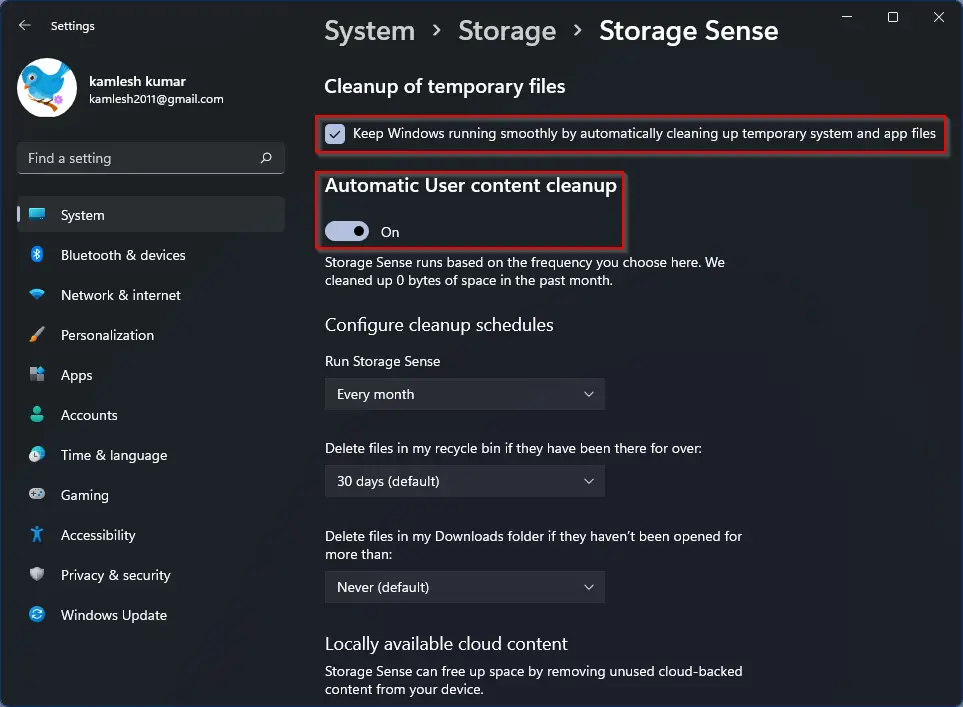Screen dimensions: 963x707
Task: Turn off Automatic User content cleanup toggle
Action: click(347, 232)
